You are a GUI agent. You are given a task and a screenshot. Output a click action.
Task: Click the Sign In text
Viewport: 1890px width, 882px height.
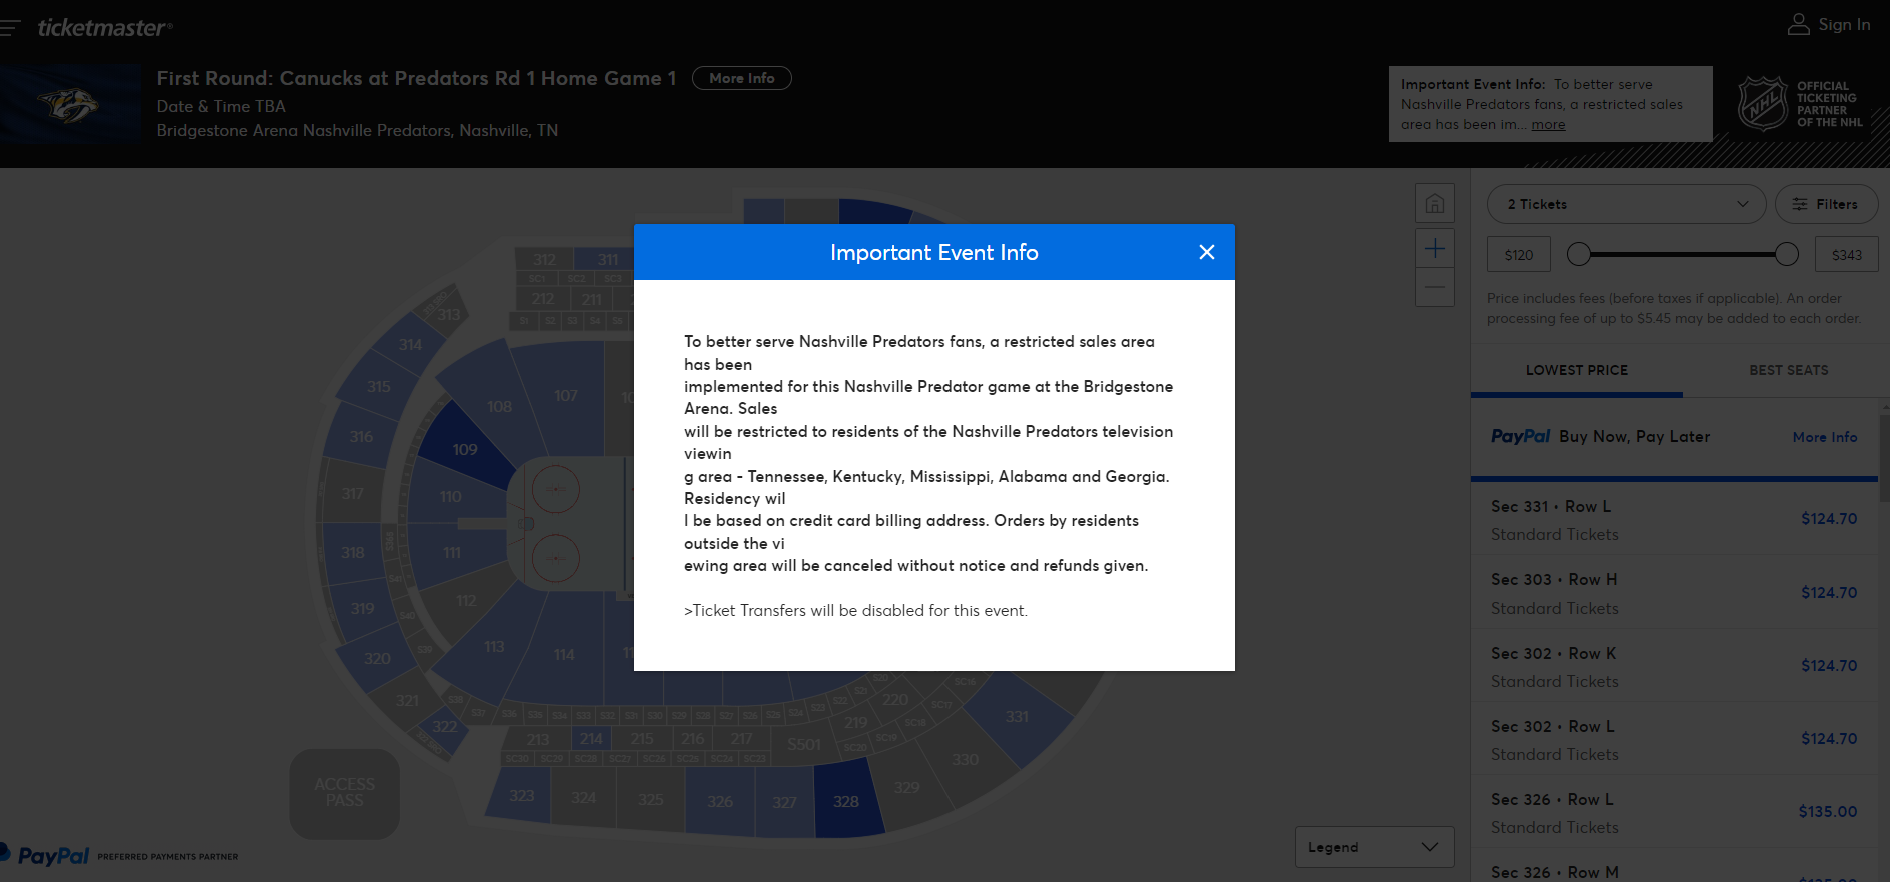(1844, 25)
